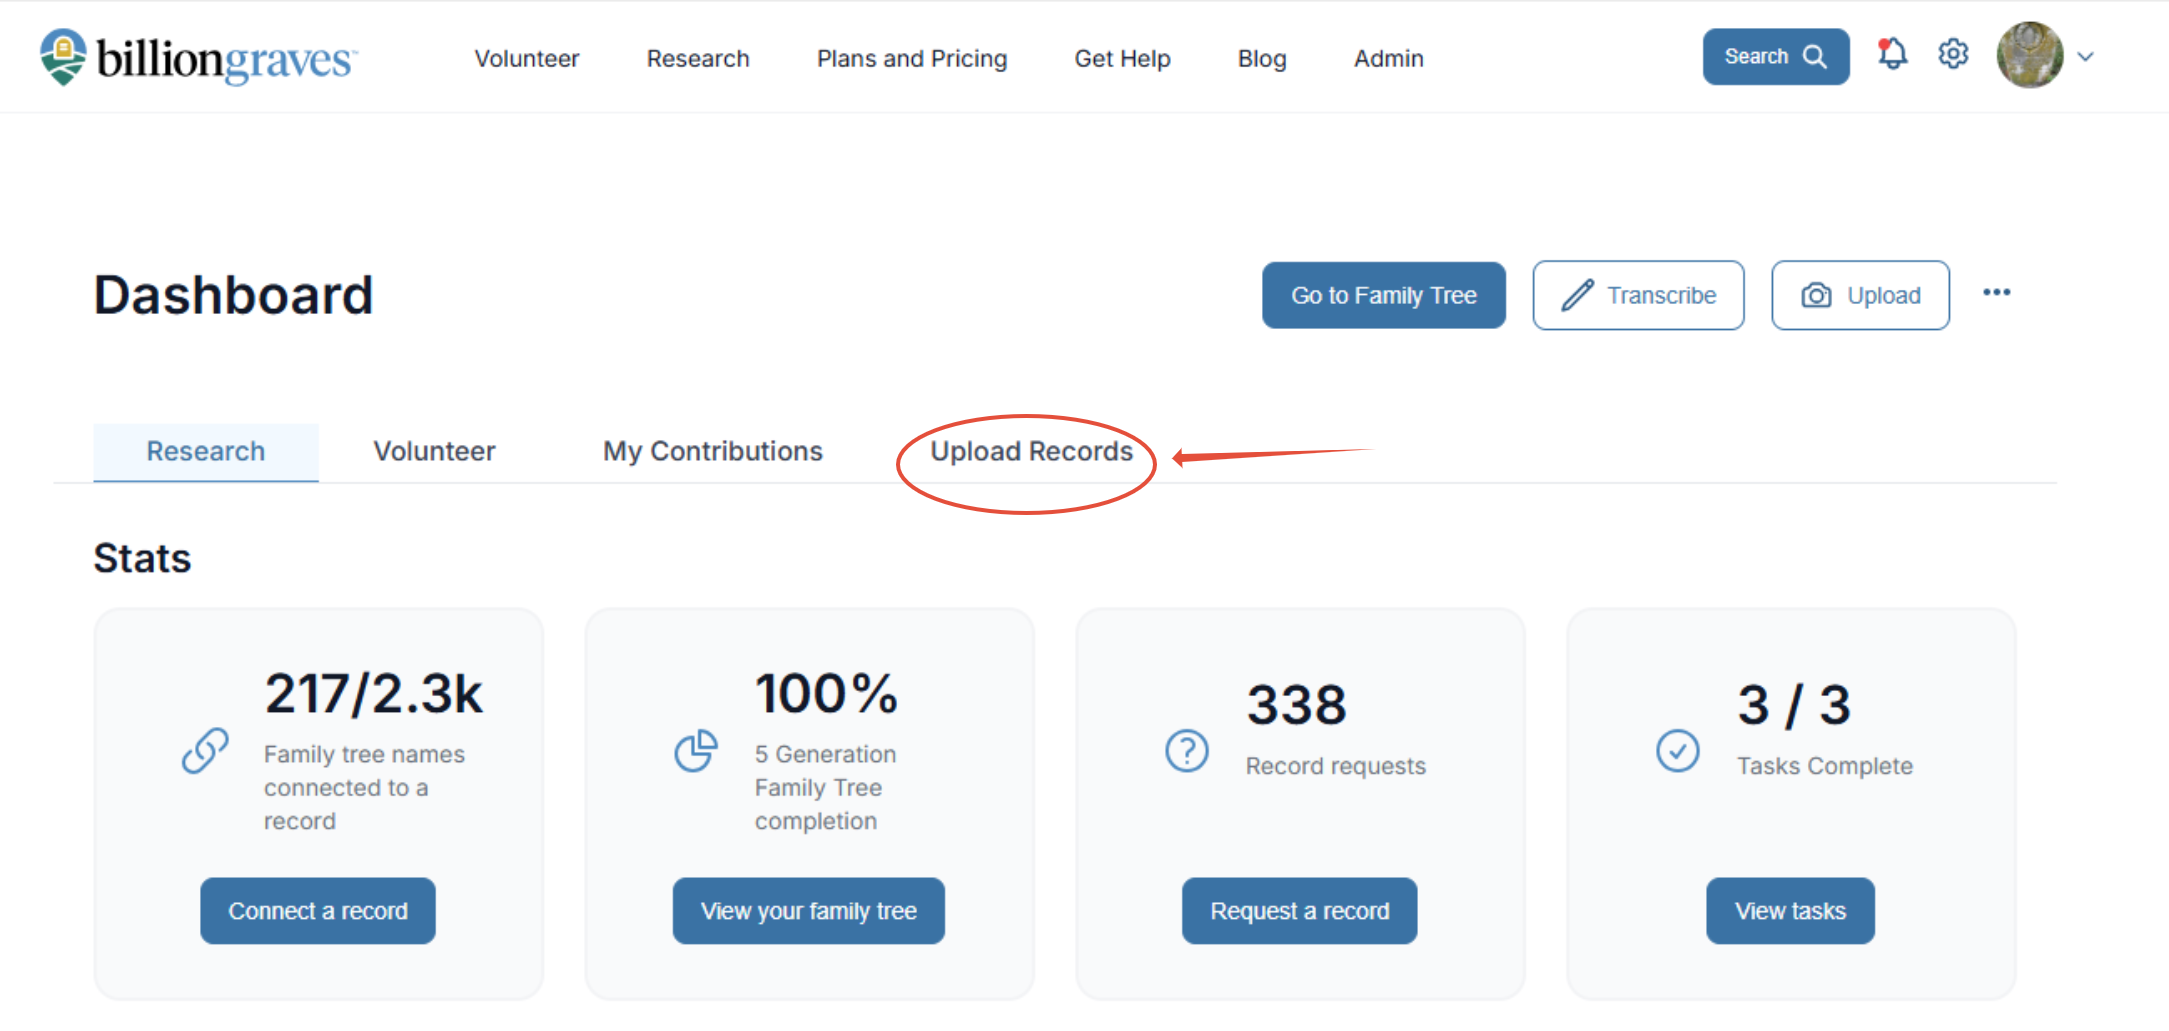The width and height of the screenshot is (2169, 1031).
Task: Select the Research dashboard tab
Action: point(206,452)
